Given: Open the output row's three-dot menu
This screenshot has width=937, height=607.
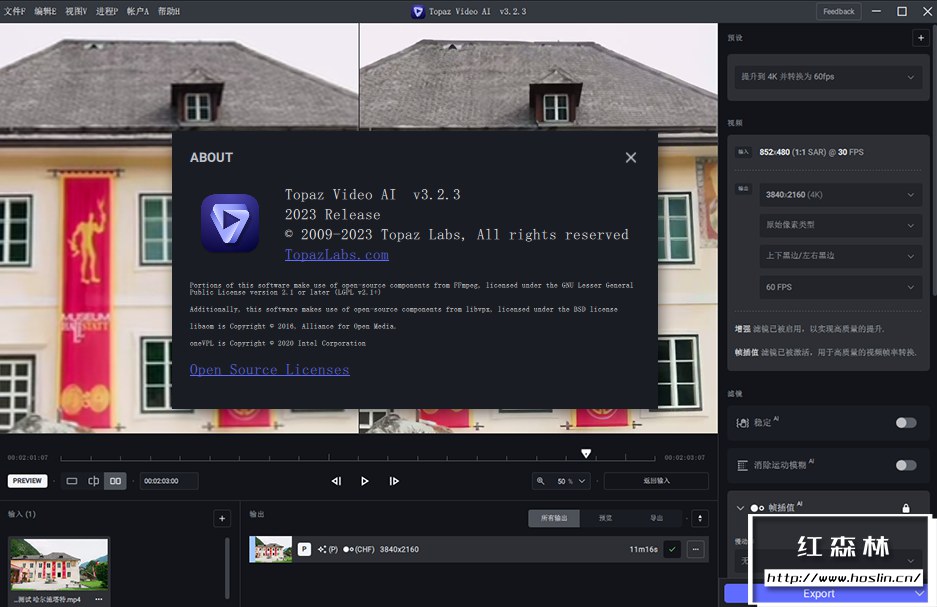Looking at the screenshot, I should [x=696, y=549].
